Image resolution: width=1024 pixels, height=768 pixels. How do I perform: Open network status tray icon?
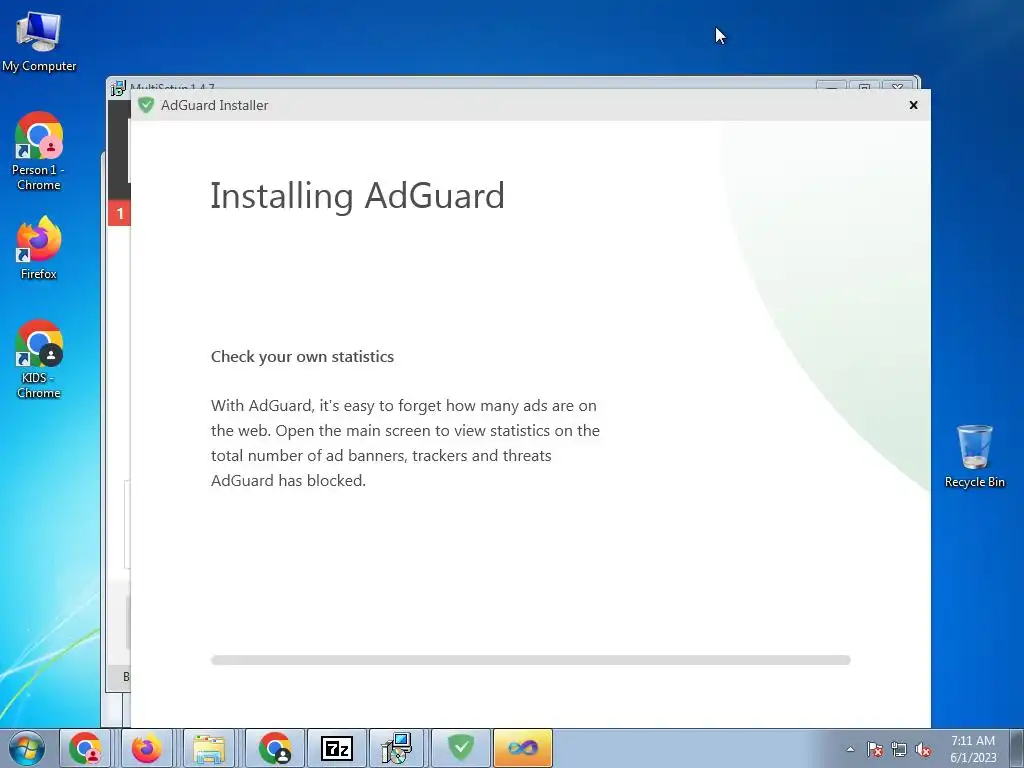pyautogui.click(x=899, y=749)
